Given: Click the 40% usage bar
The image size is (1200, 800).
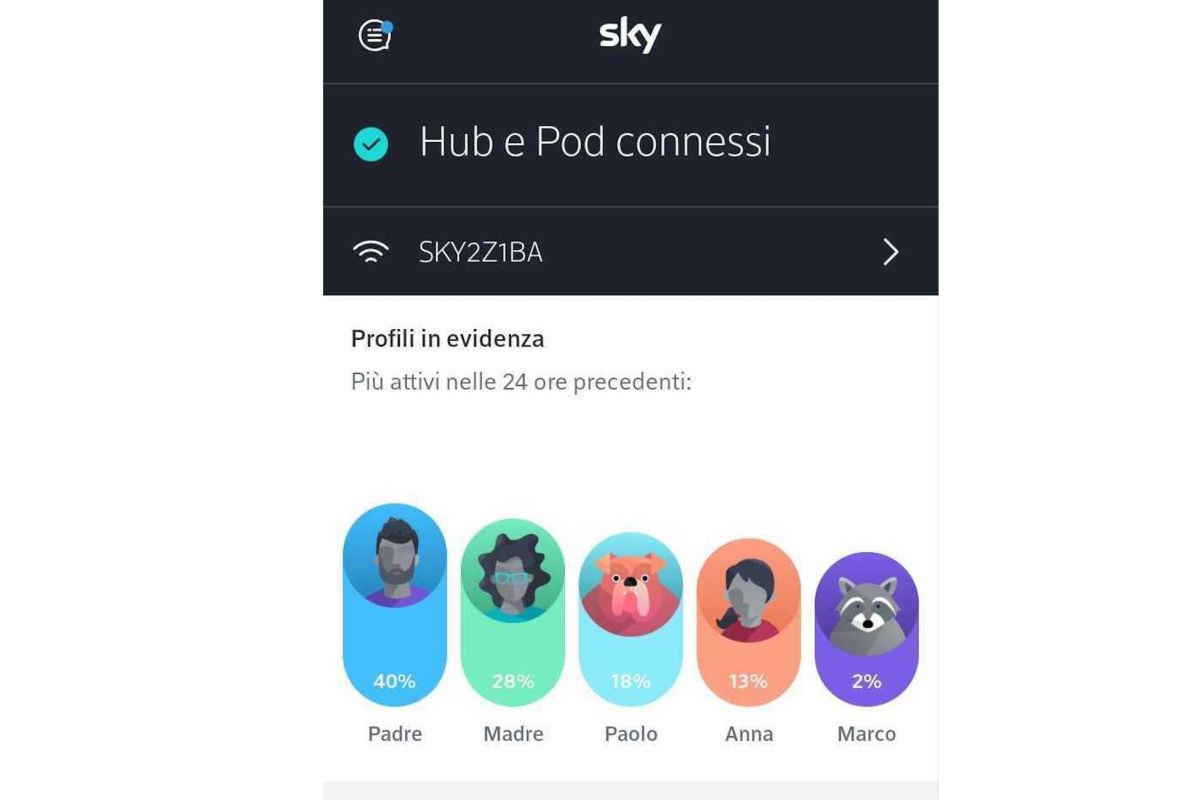Looking at the screenshot, I should tap(394, 605).
